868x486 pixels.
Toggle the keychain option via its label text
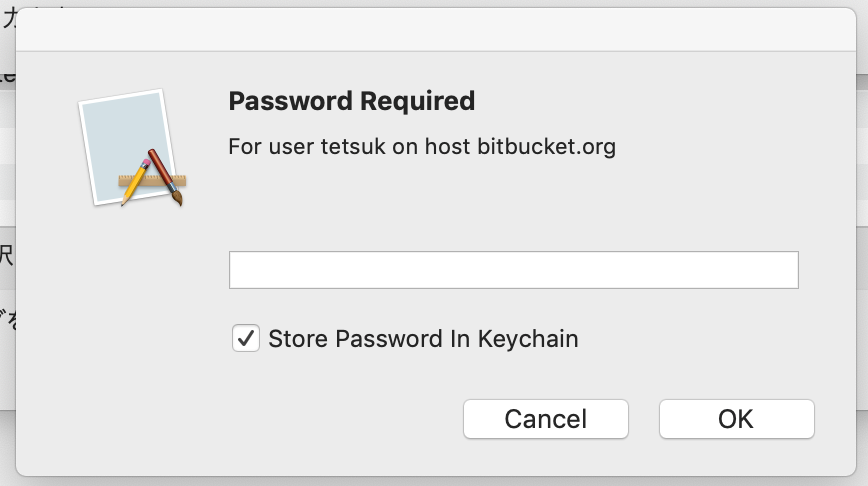coord(423,339)
